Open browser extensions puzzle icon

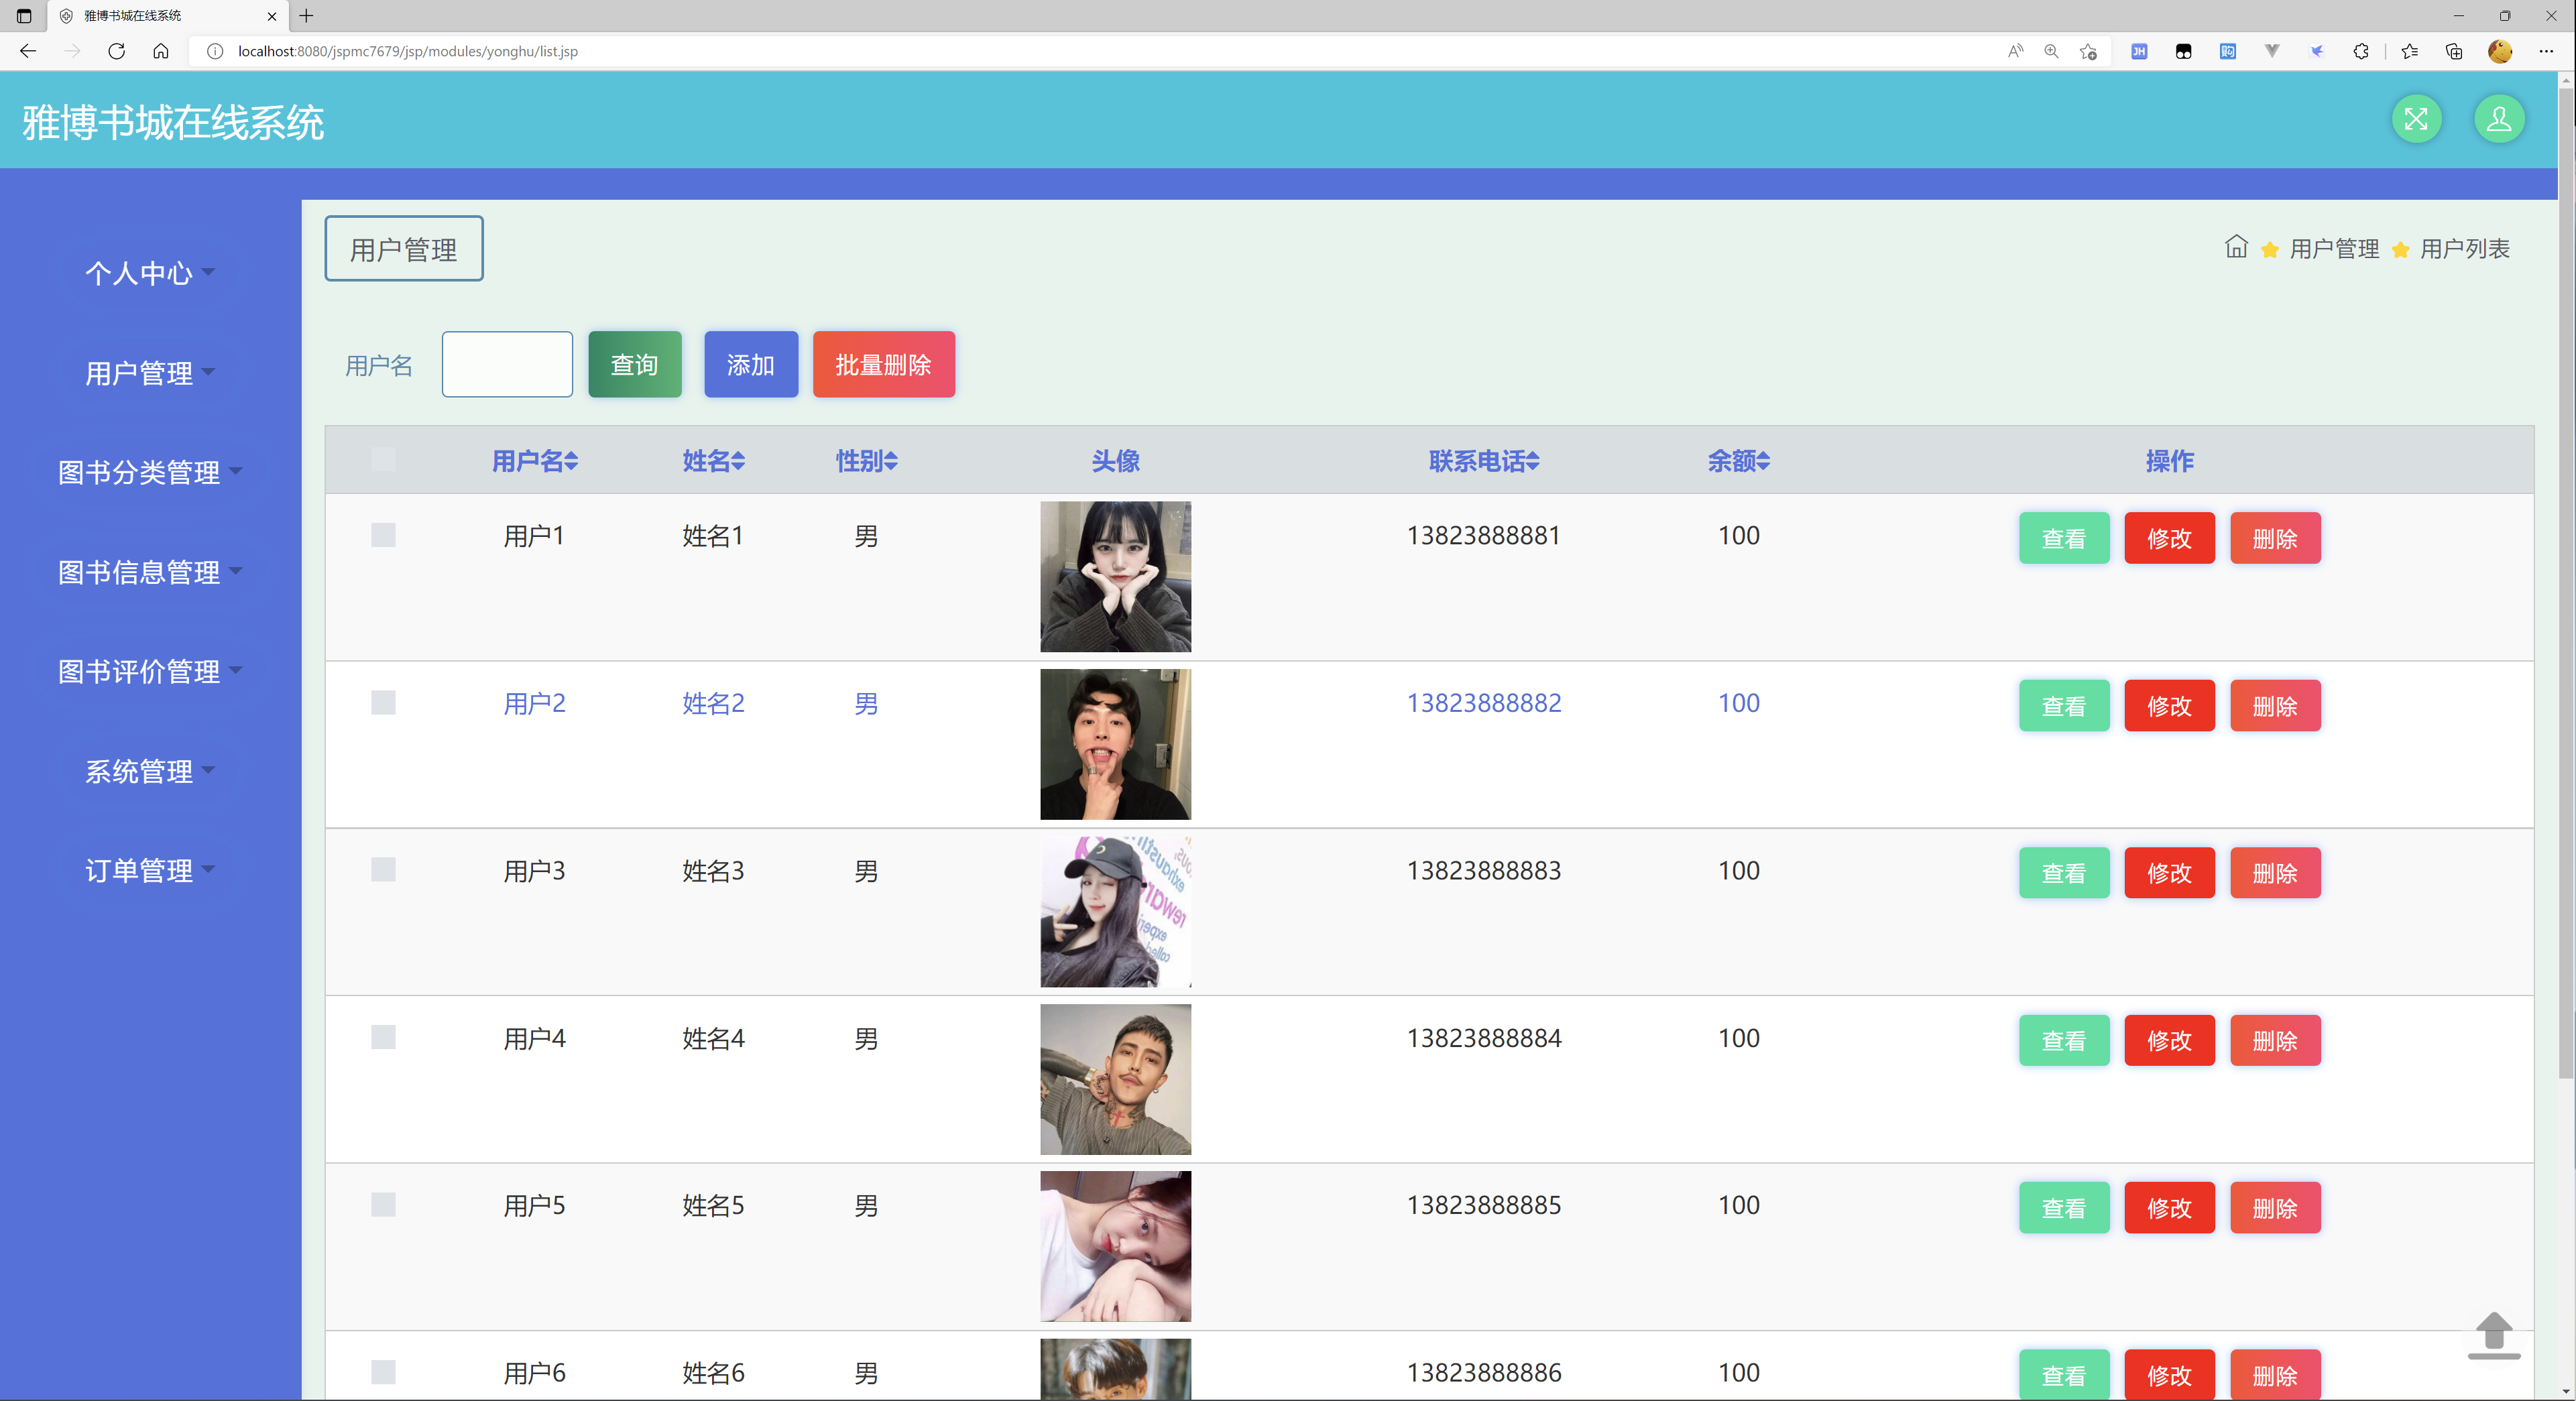(x=2360, y=51)
